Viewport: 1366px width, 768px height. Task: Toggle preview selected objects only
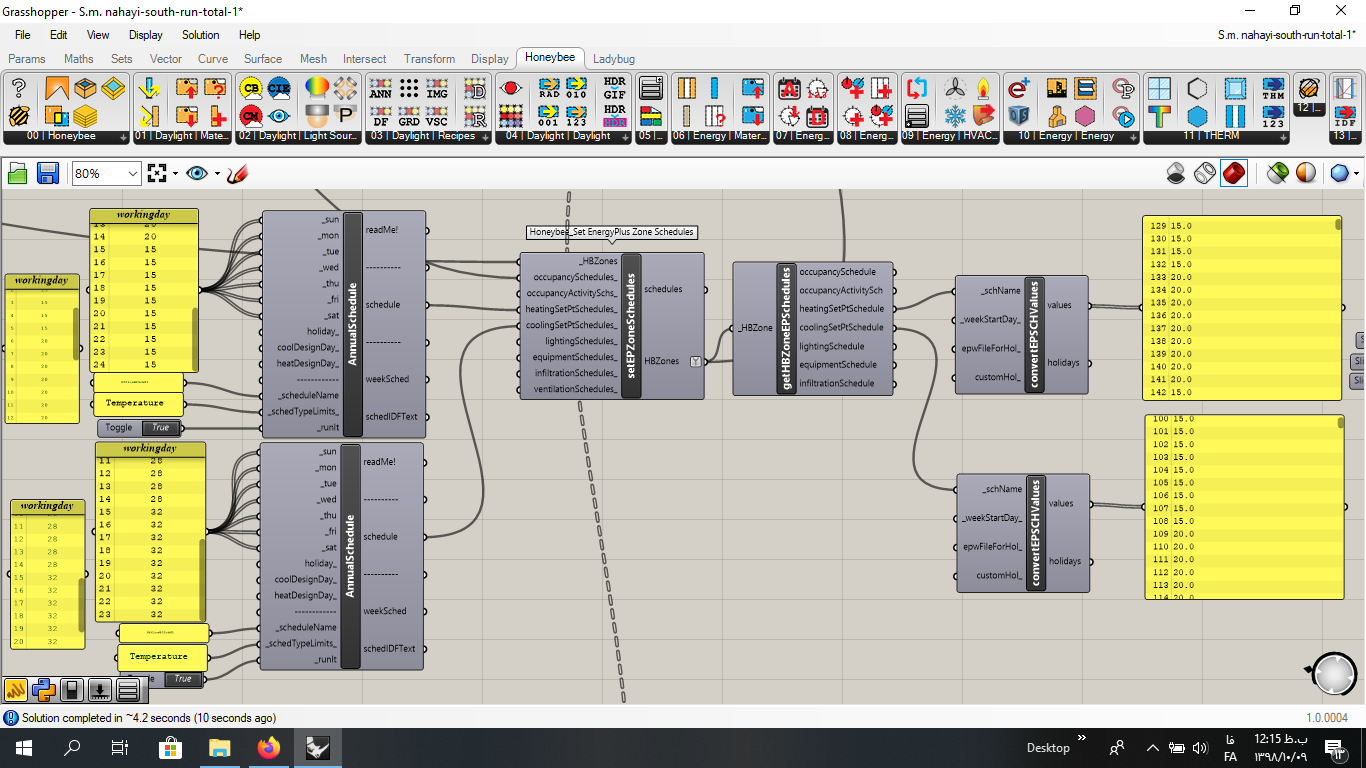pos(1277,174)
